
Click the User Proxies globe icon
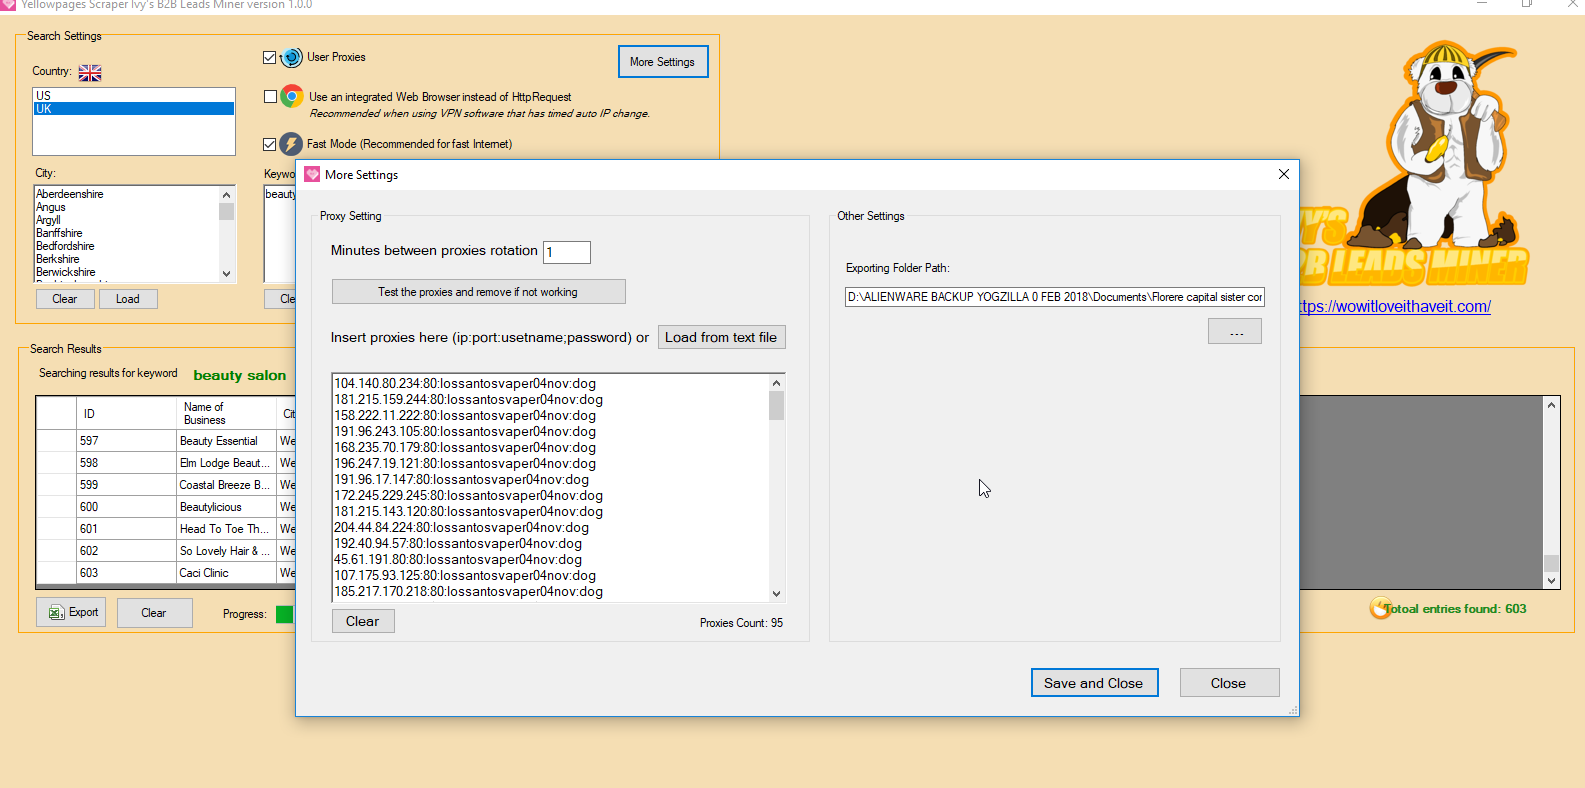coord(291,58)
